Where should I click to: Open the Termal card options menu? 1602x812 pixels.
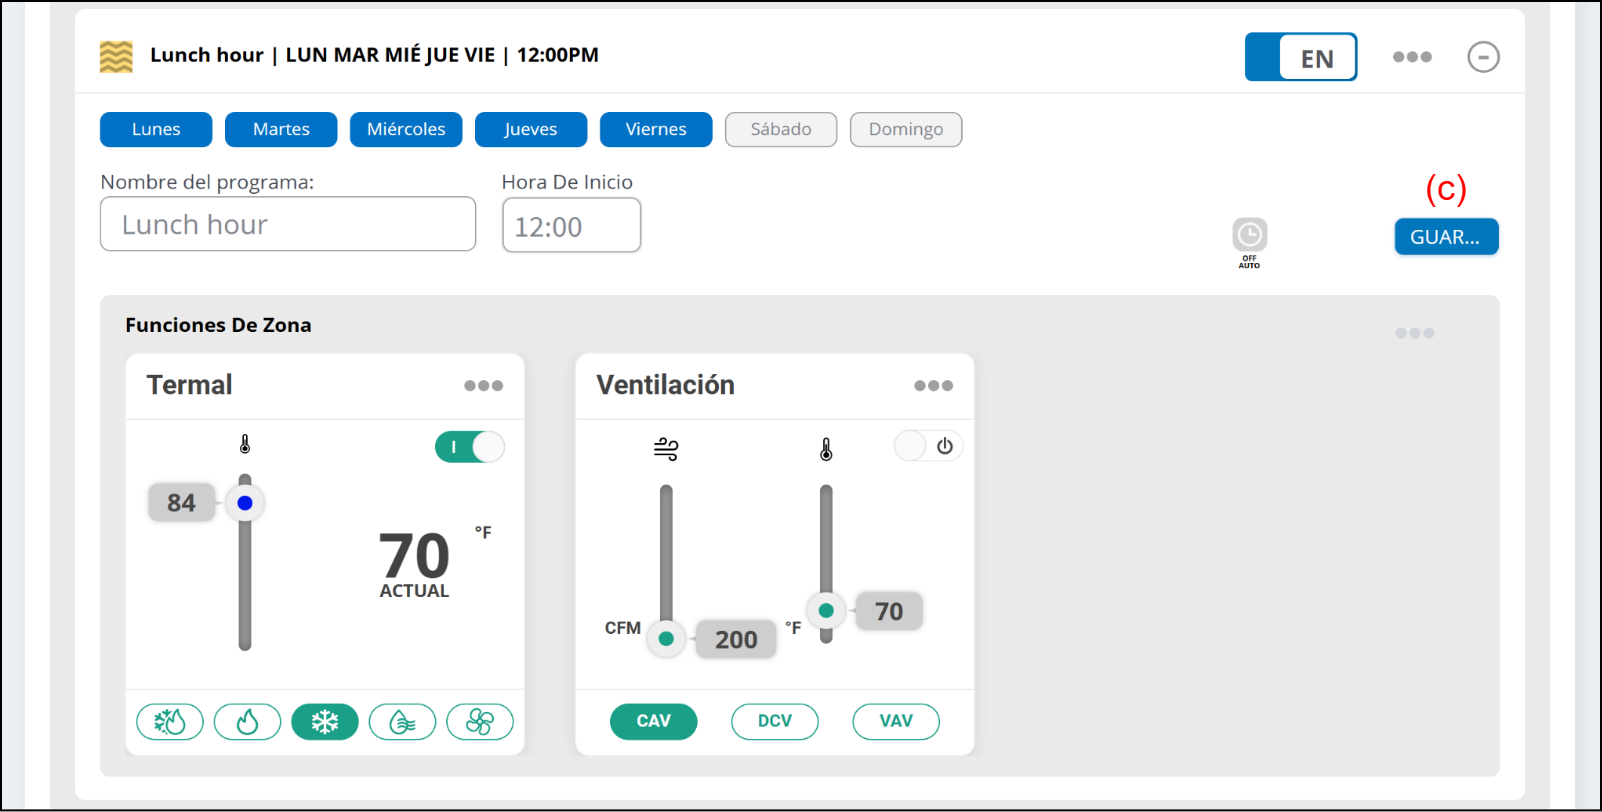click(483, 386)
